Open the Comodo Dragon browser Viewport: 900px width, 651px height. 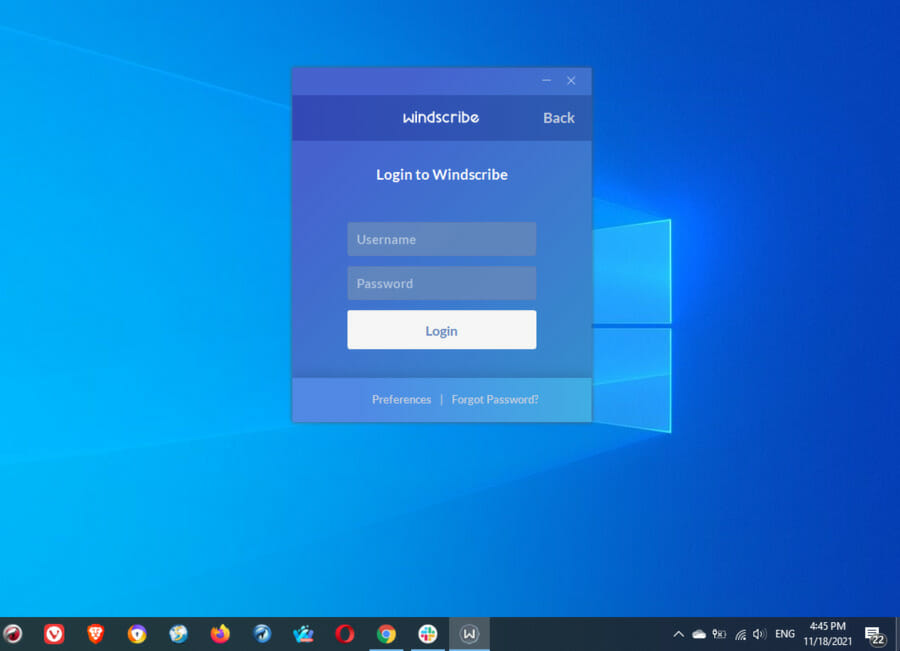tap(13, 633)
